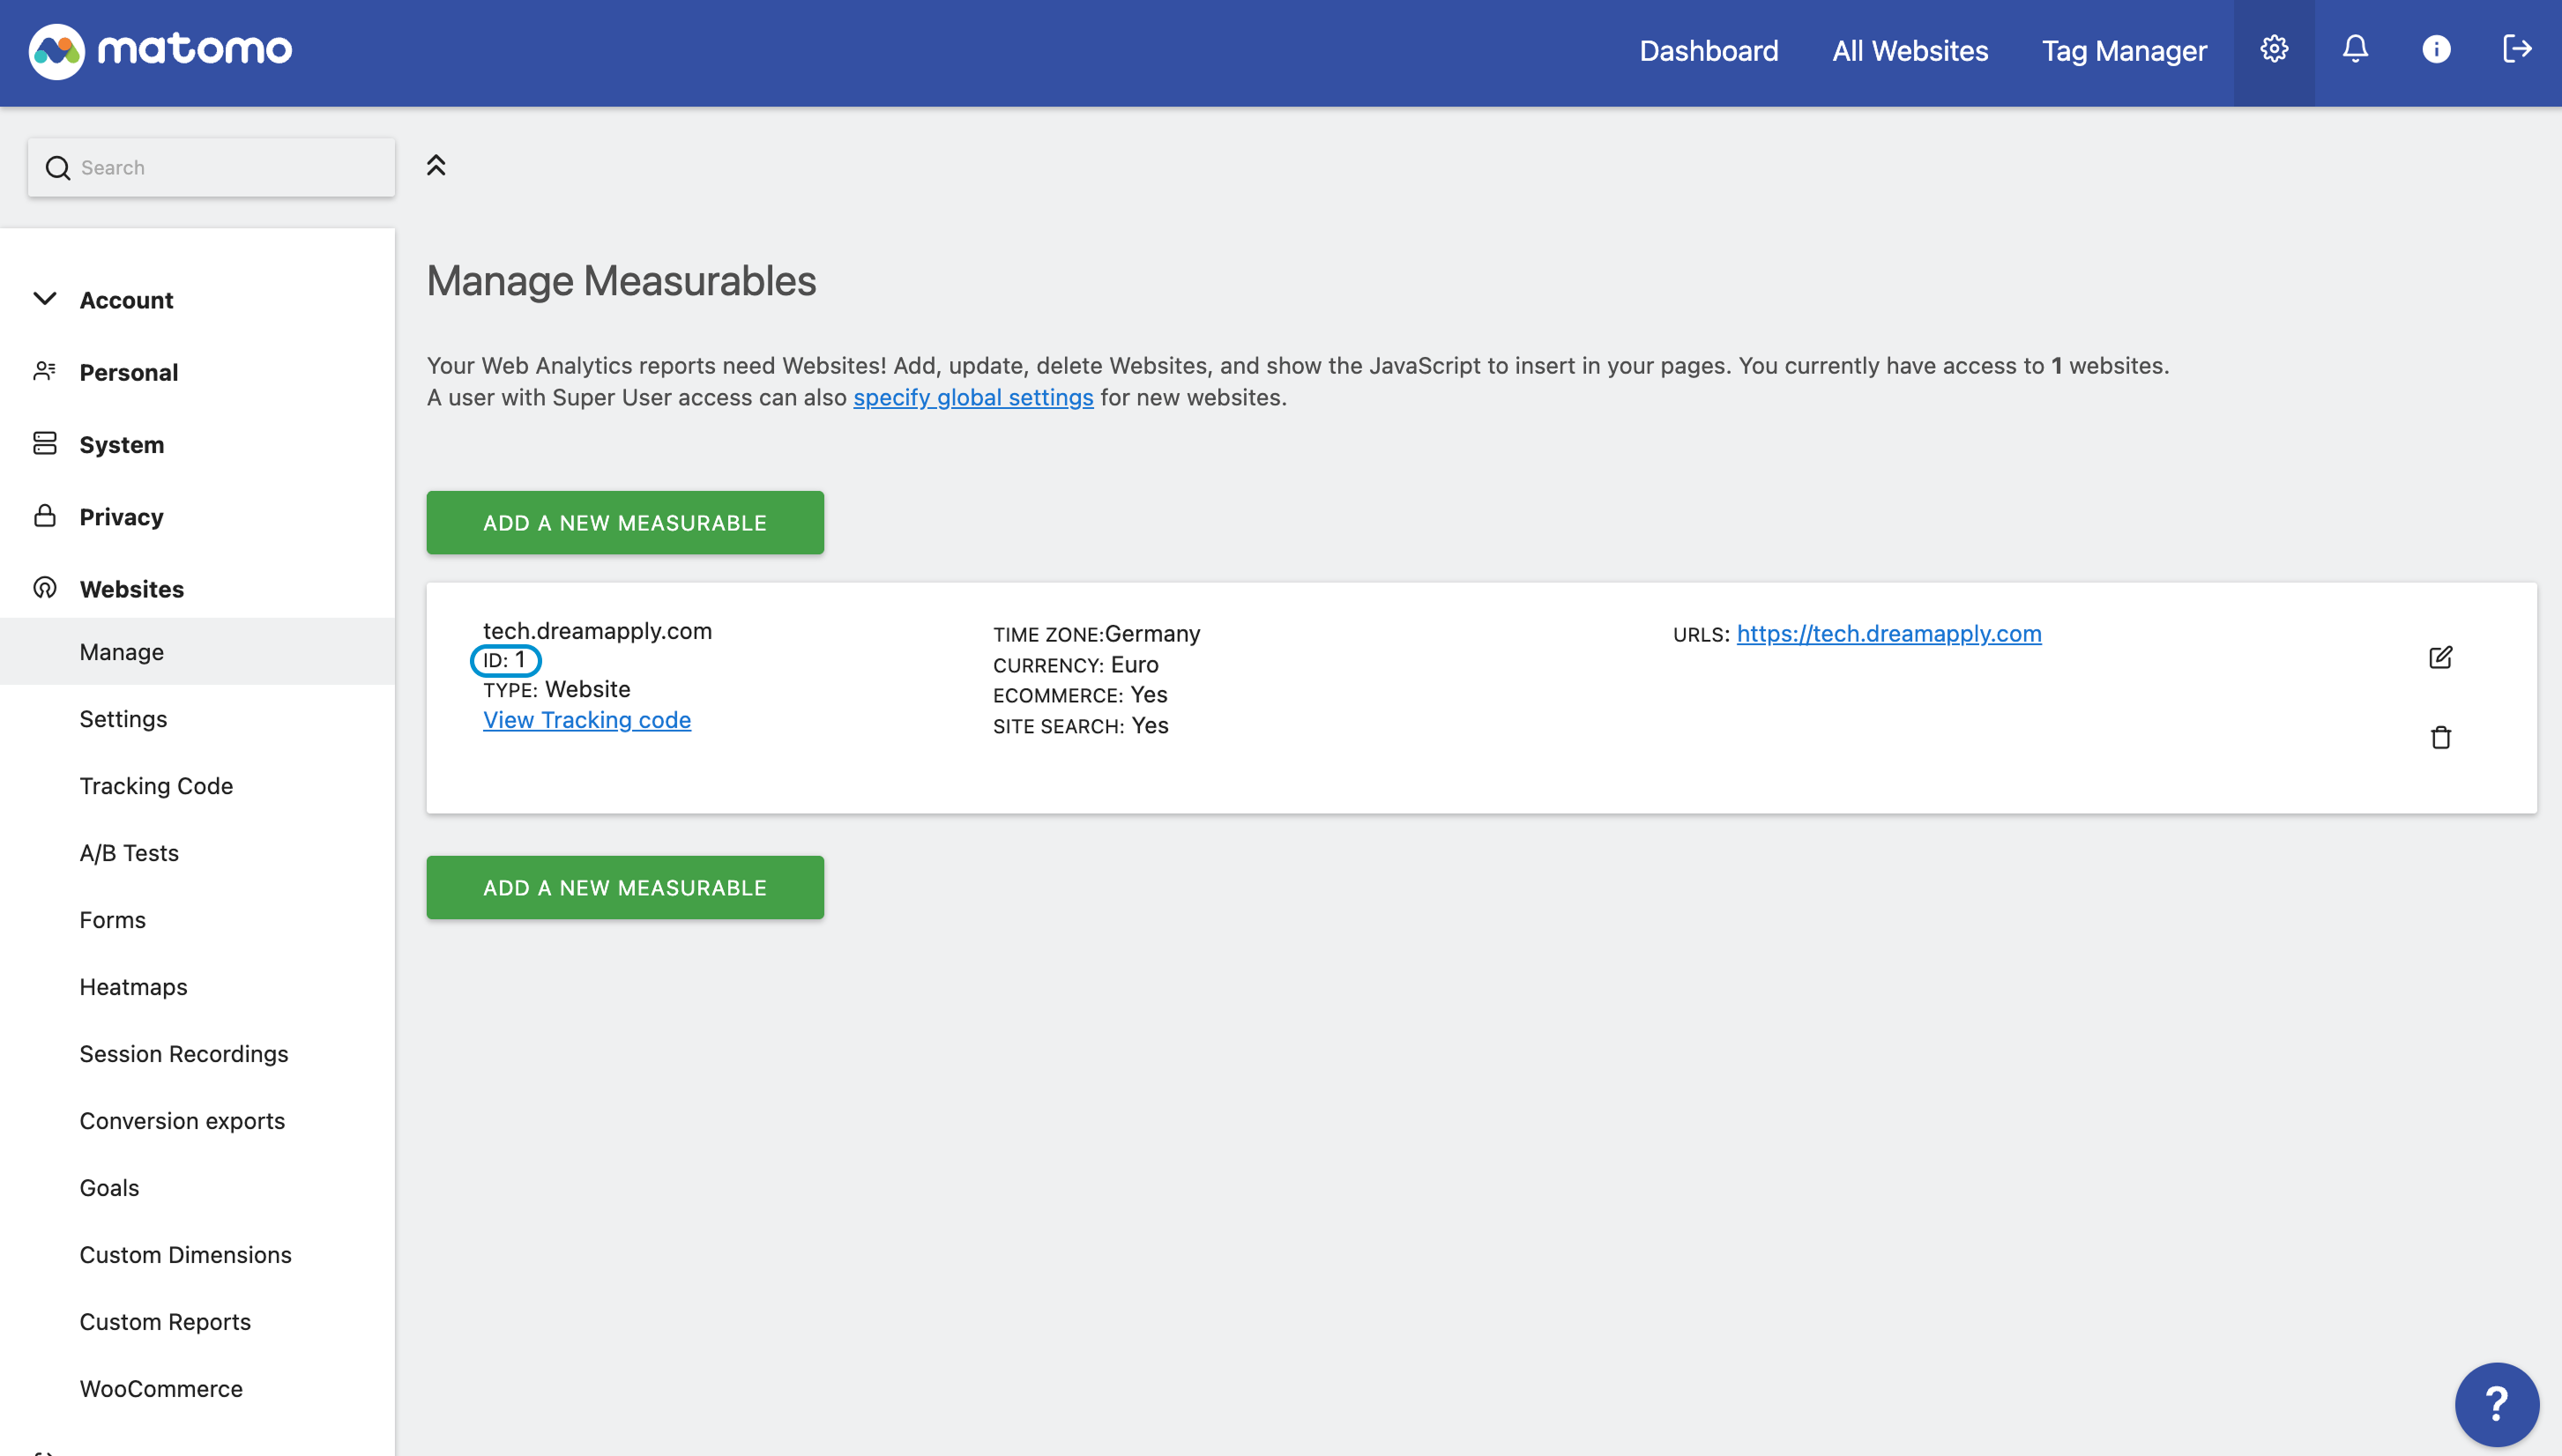
Task: Open the View Tracking code link
Action: click(587, 720)
